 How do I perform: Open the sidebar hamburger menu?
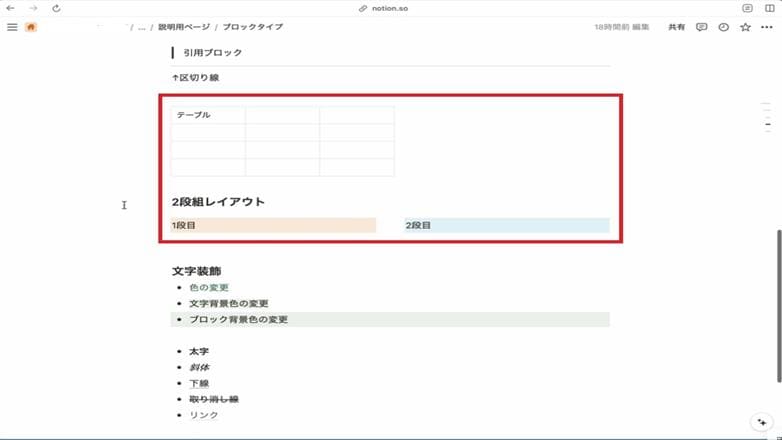(x=12, y=27)
